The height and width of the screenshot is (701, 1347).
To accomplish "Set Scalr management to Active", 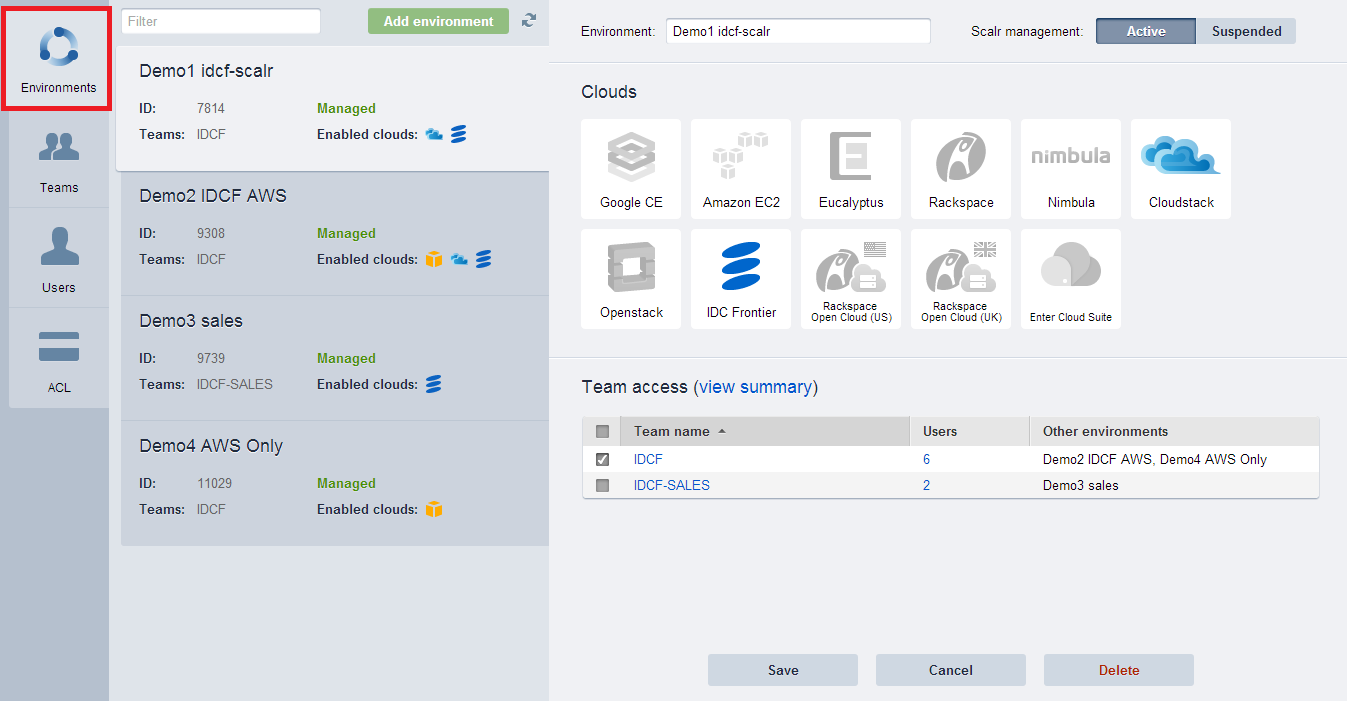I will coord(1146,31).
